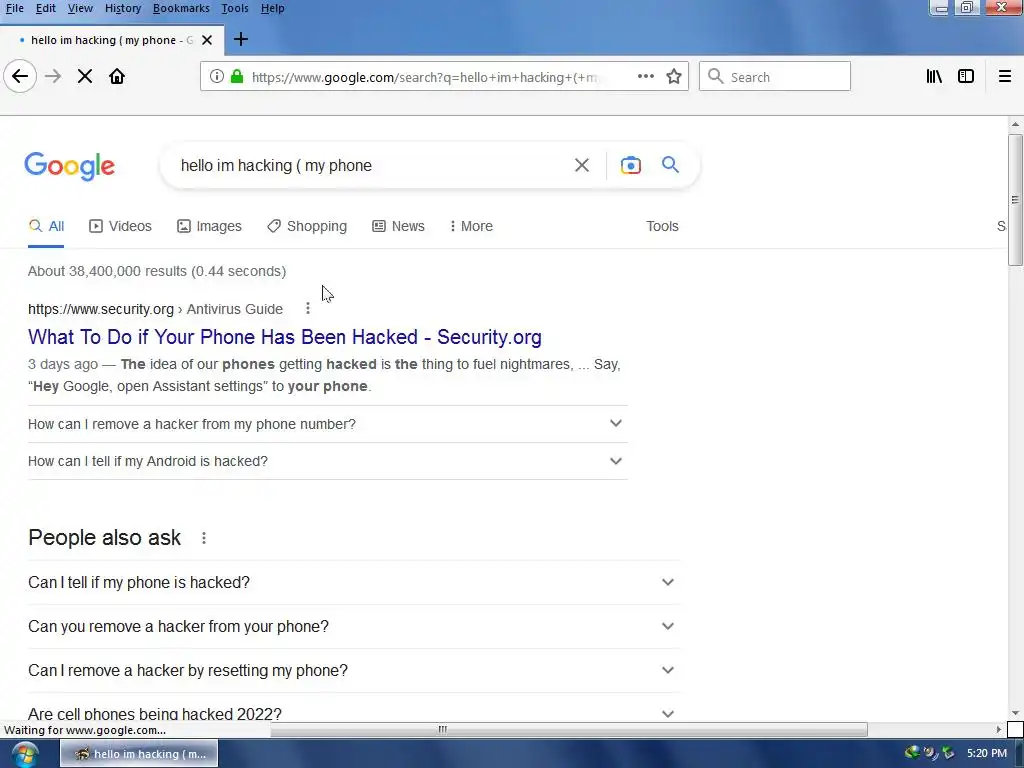
Task: Toggle the sidebars icon
Action: pyautogui.click(x=966, y=76)
